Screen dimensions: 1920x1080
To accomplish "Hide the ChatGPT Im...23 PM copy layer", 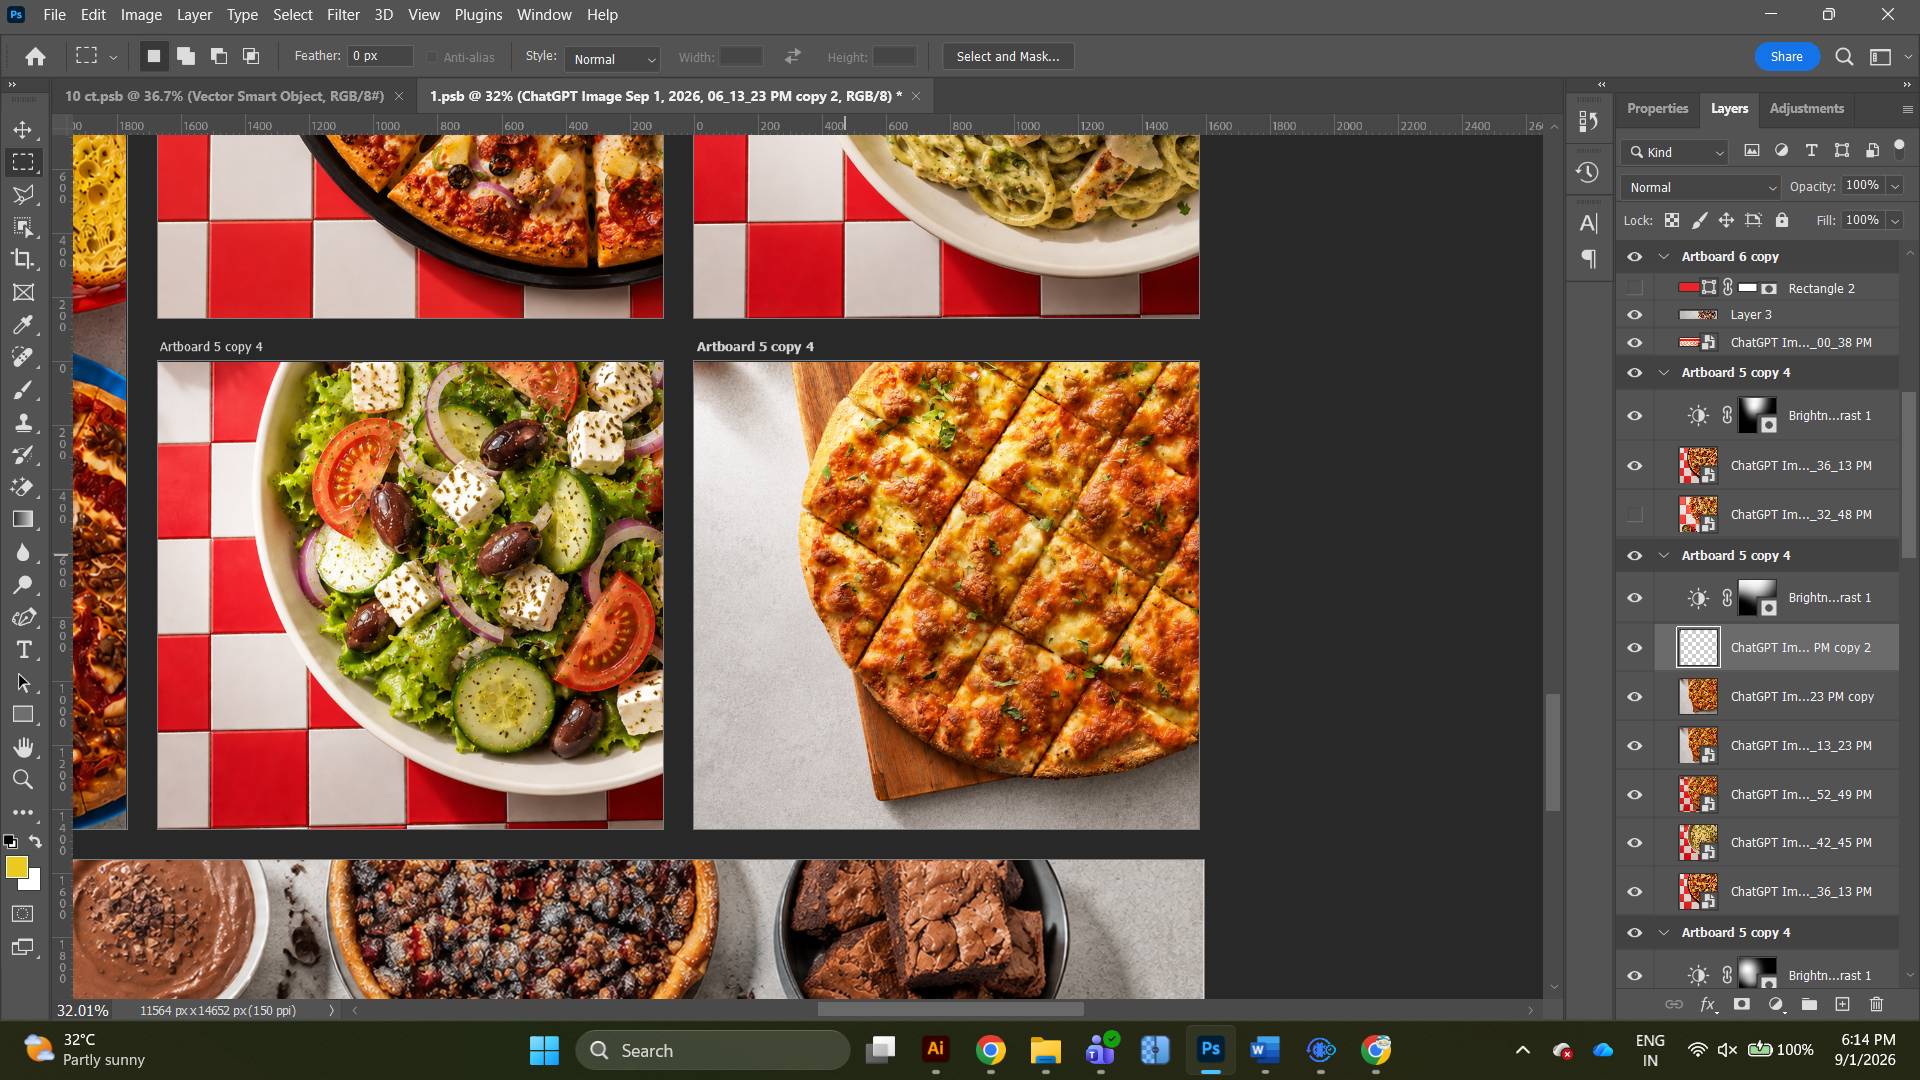I will 1635,697.
